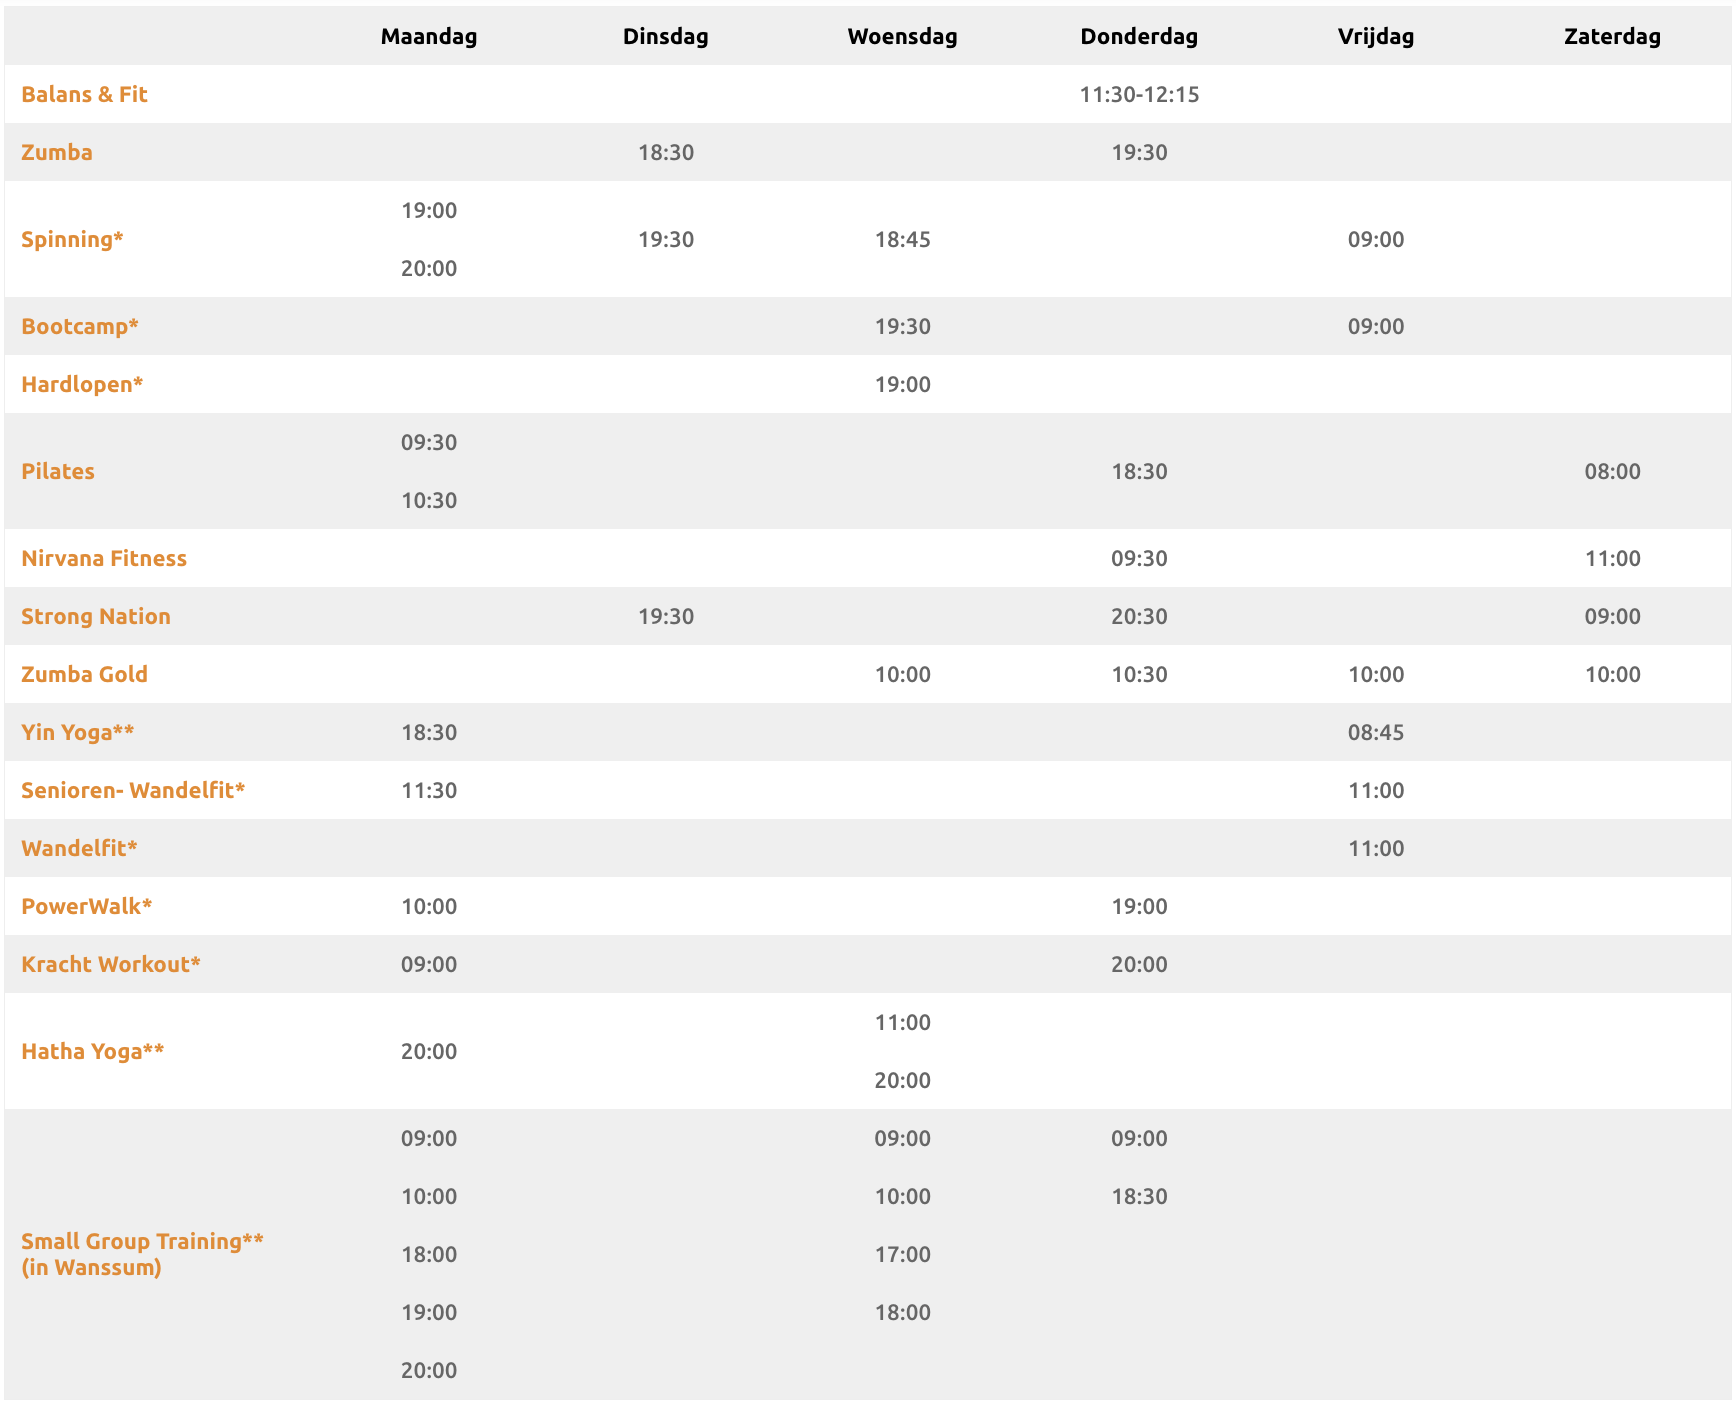Click Zumba Gold's Zaterdag 10:00 time
Screen dimensions: 1736x1406
coord(1613,675)
